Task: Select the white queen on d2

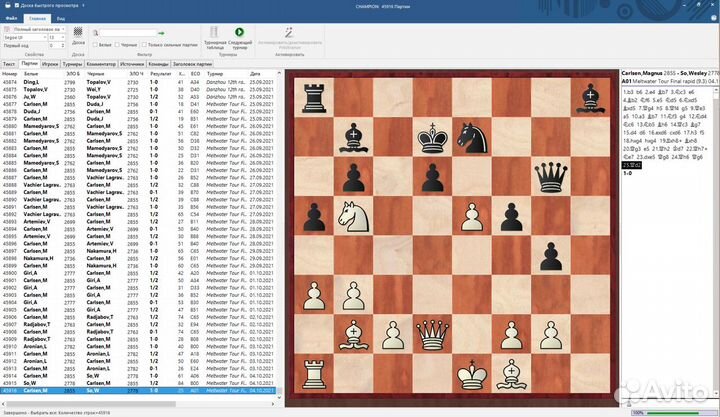Action: 433,335
